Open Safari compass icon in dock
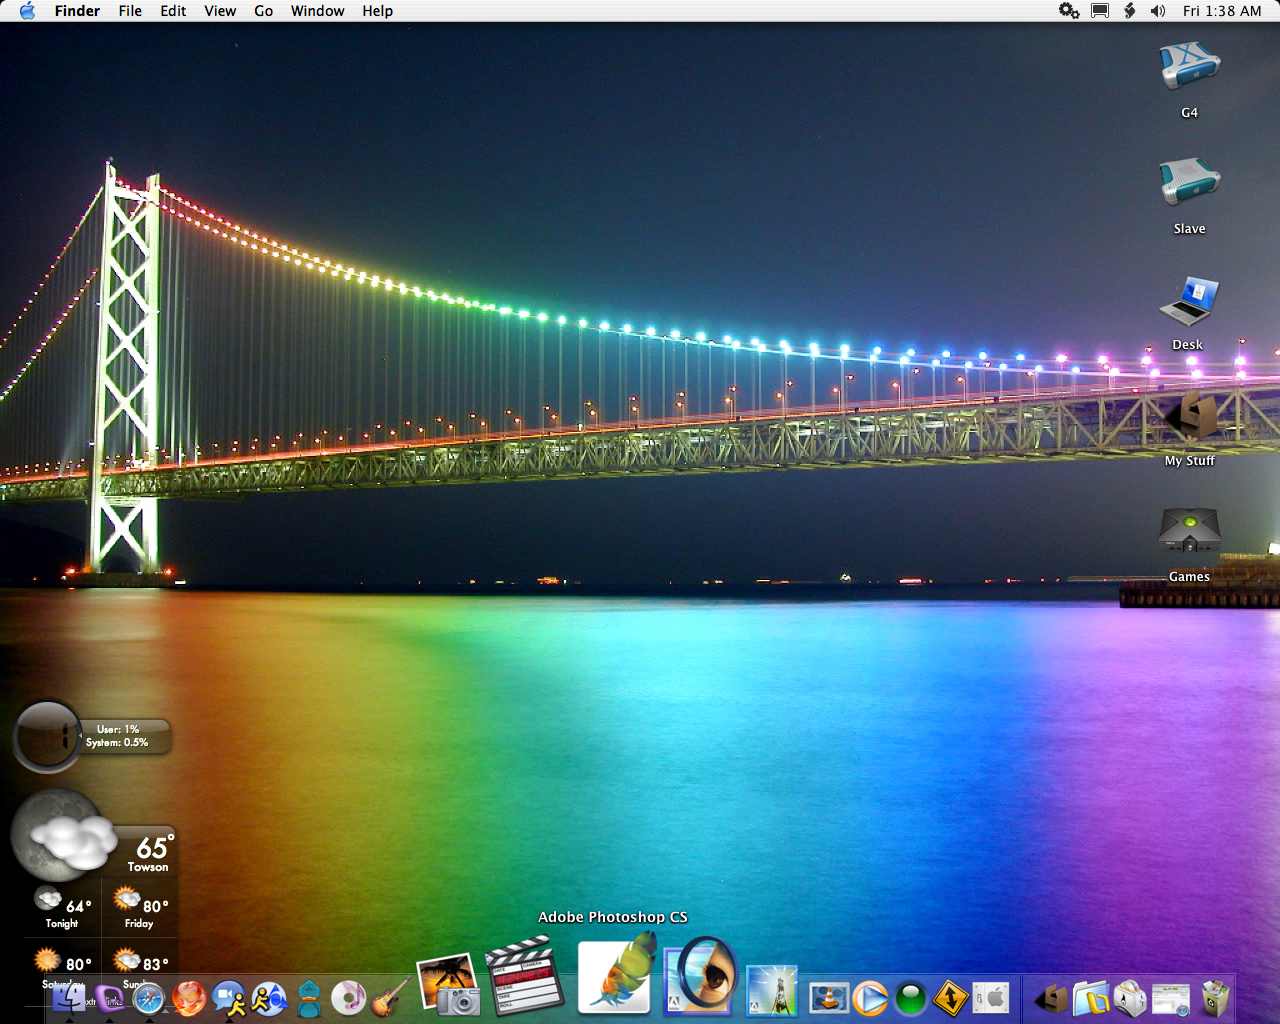This screenshot has height=1024, width=1280. (x=148, y=997)
